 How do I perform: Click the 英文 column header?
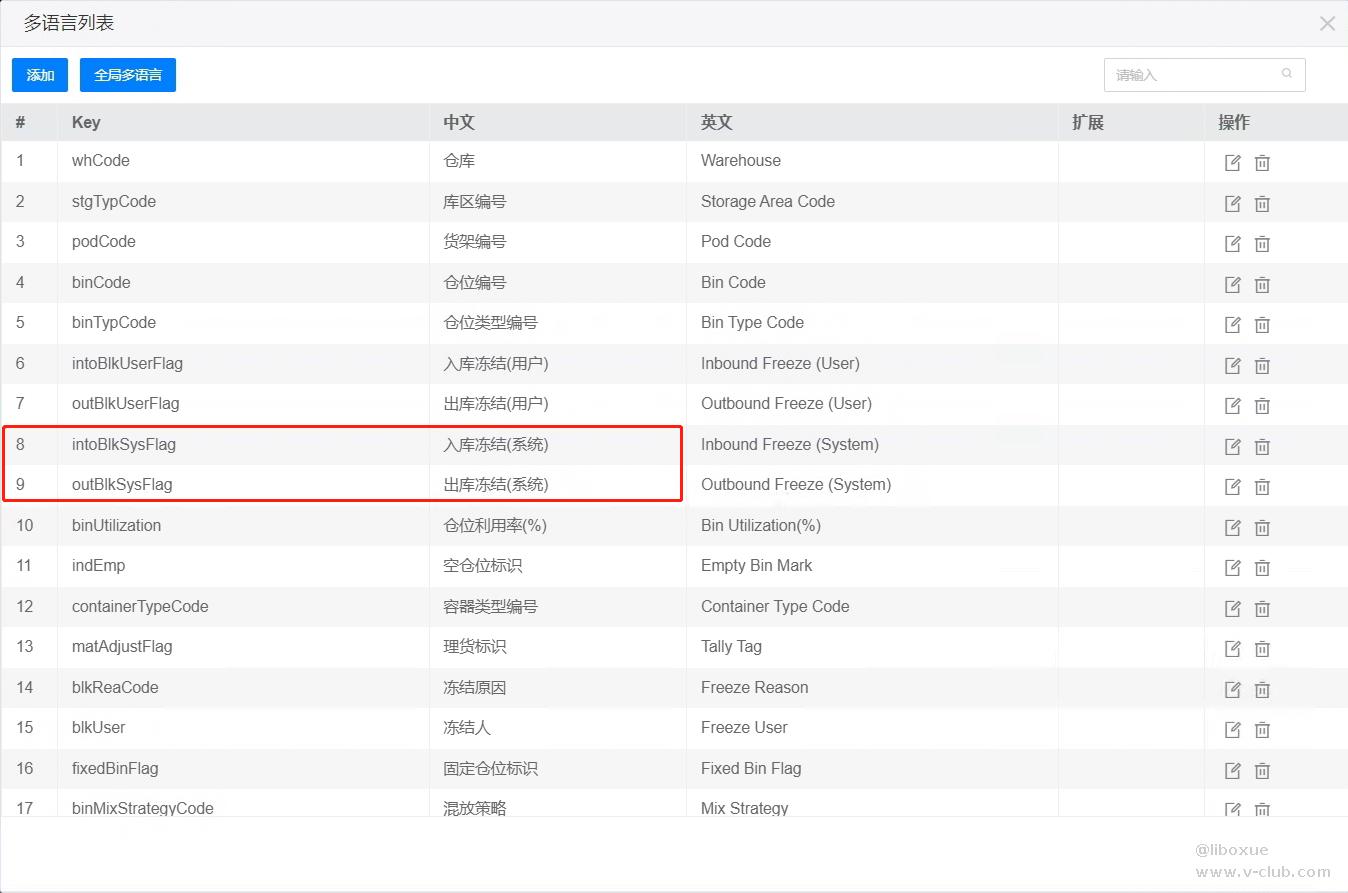pyautogui.click(x=717, y=122)
